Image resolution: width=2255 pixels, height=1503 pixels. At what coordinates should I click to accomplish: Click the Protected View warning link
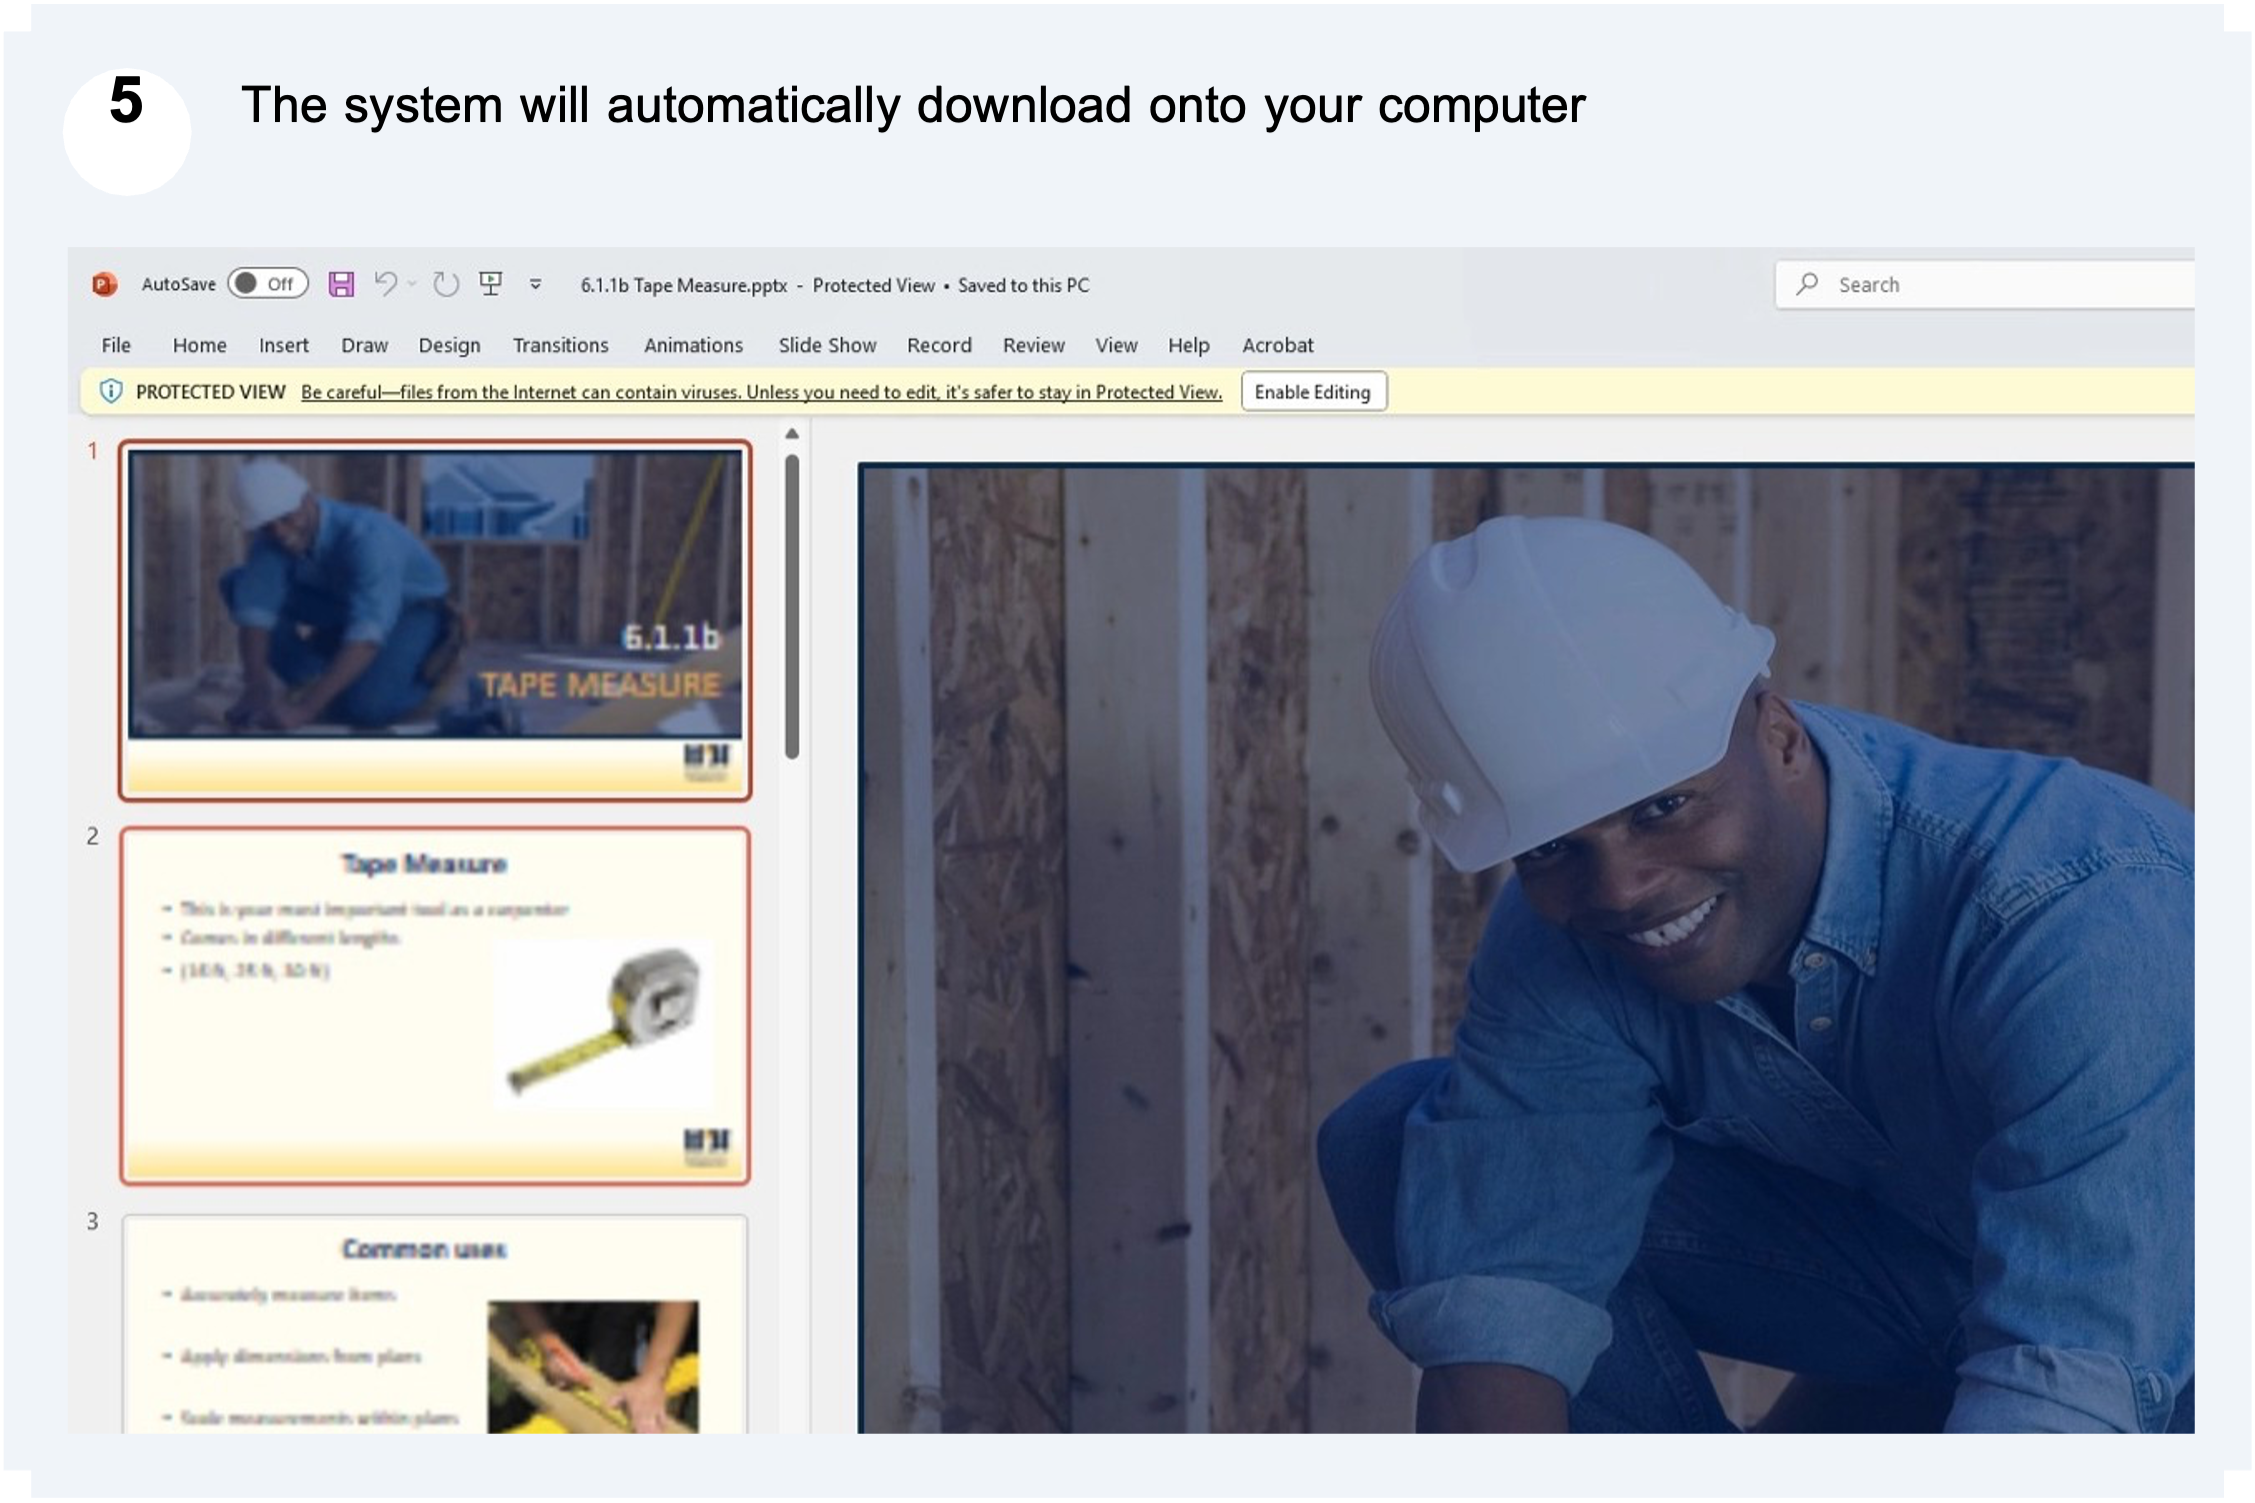761,392
